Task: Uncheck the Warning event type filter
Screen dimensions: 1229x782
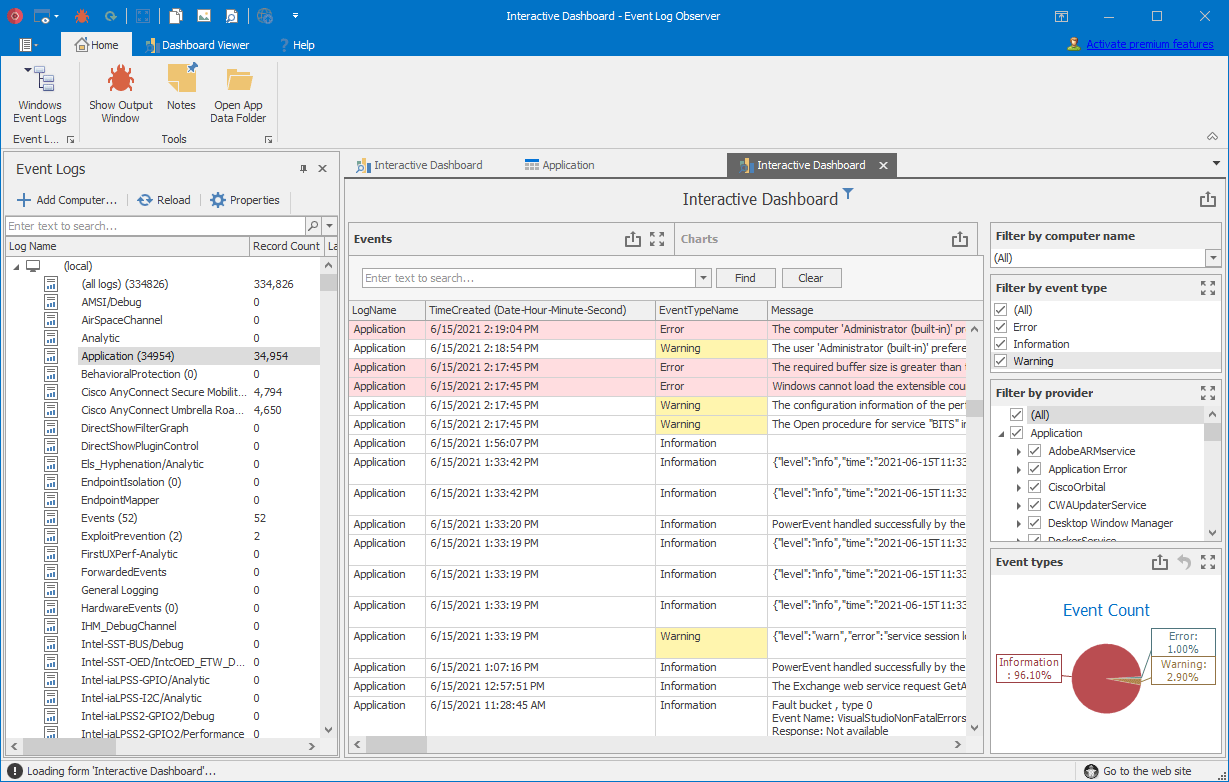Action: coord(1001,361)
